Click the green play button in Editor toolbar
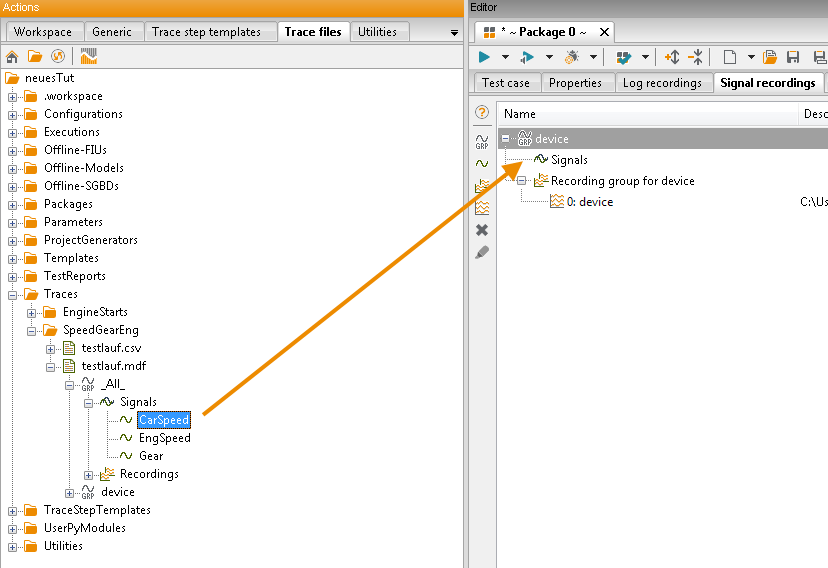The height and width of the screenshot is (568, 828). 484,56
